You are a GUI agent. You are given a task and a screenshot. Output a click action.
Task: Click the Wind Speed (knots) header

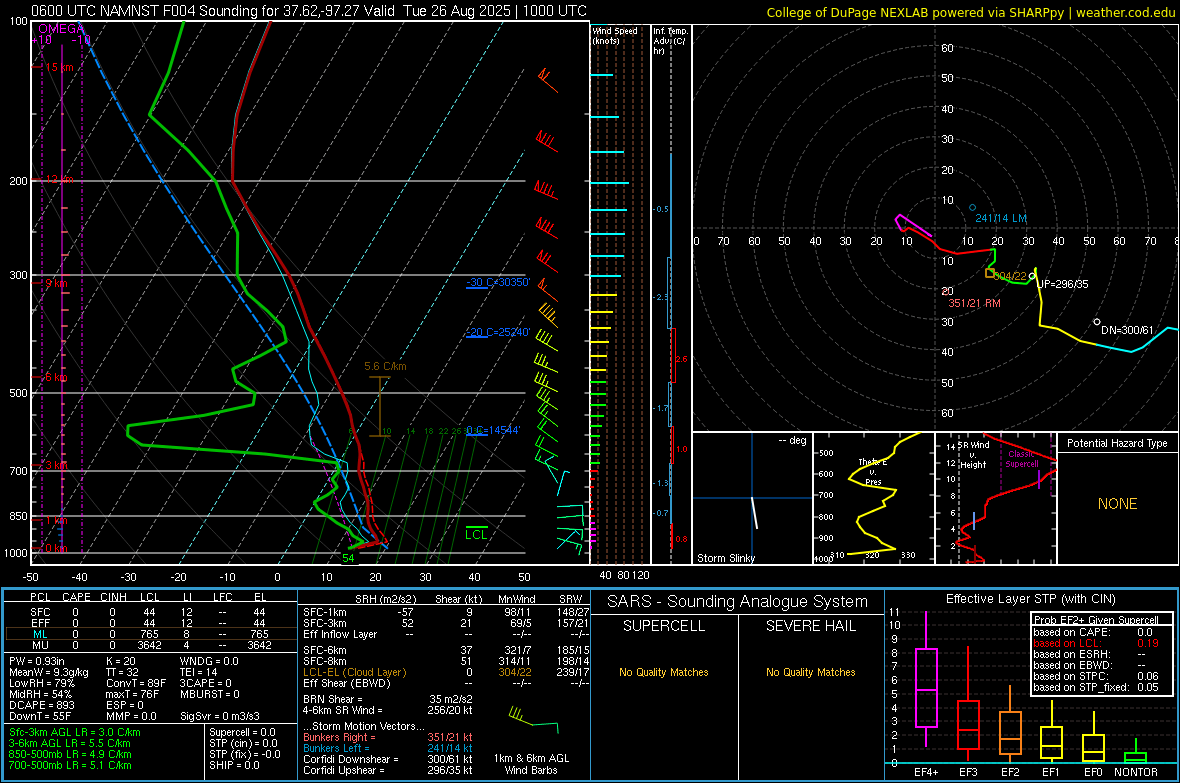coord(615,35)
